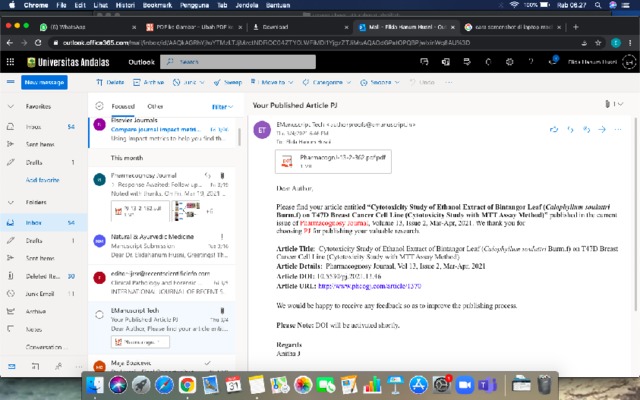This screenshot has width=640, height=400.
Task: Click Undo in the toolbar
Action: (422, 82)
